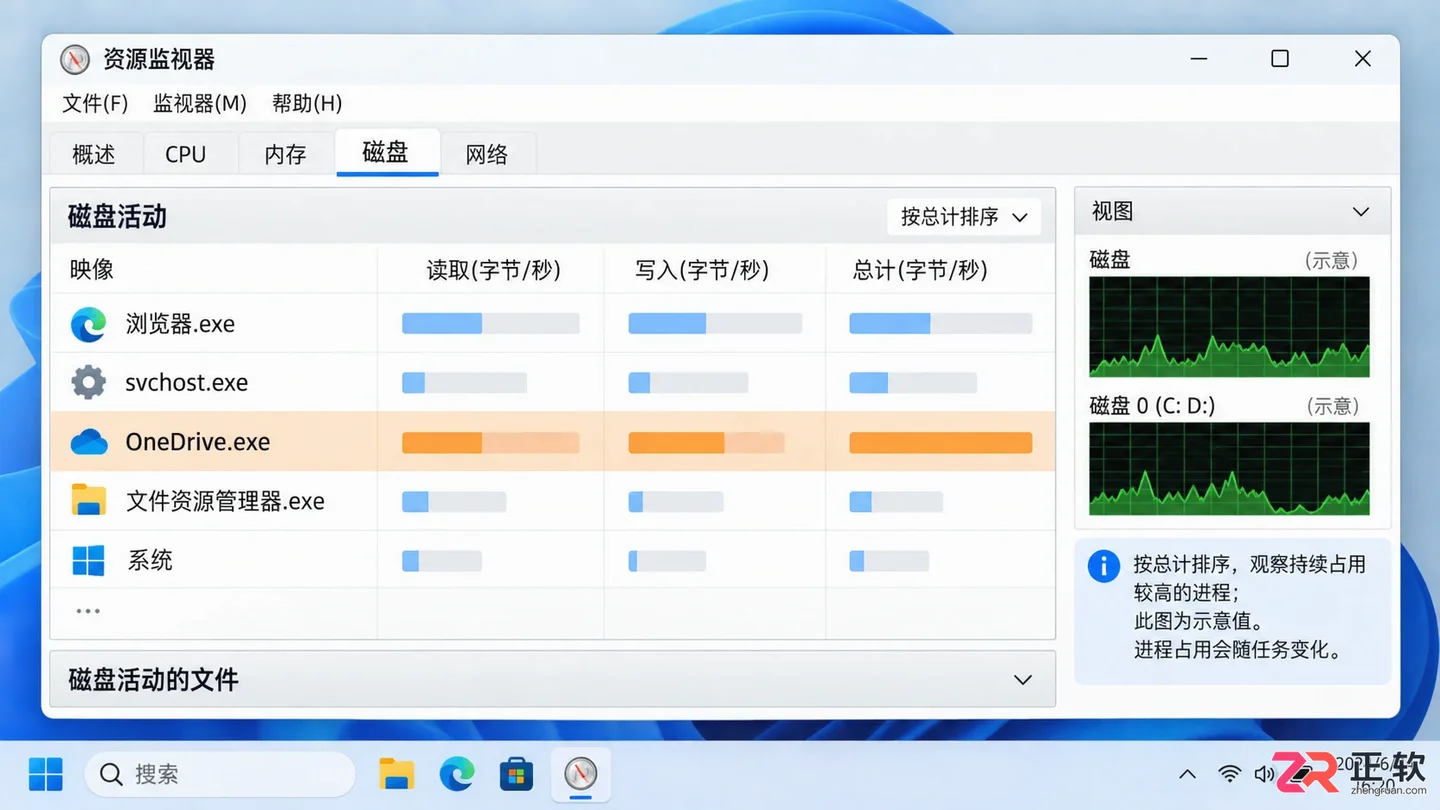The height and width of the screenshot is (810, 1440).
Task: Select the OneDrive.exe process name
Action: (x=198, y=442)
